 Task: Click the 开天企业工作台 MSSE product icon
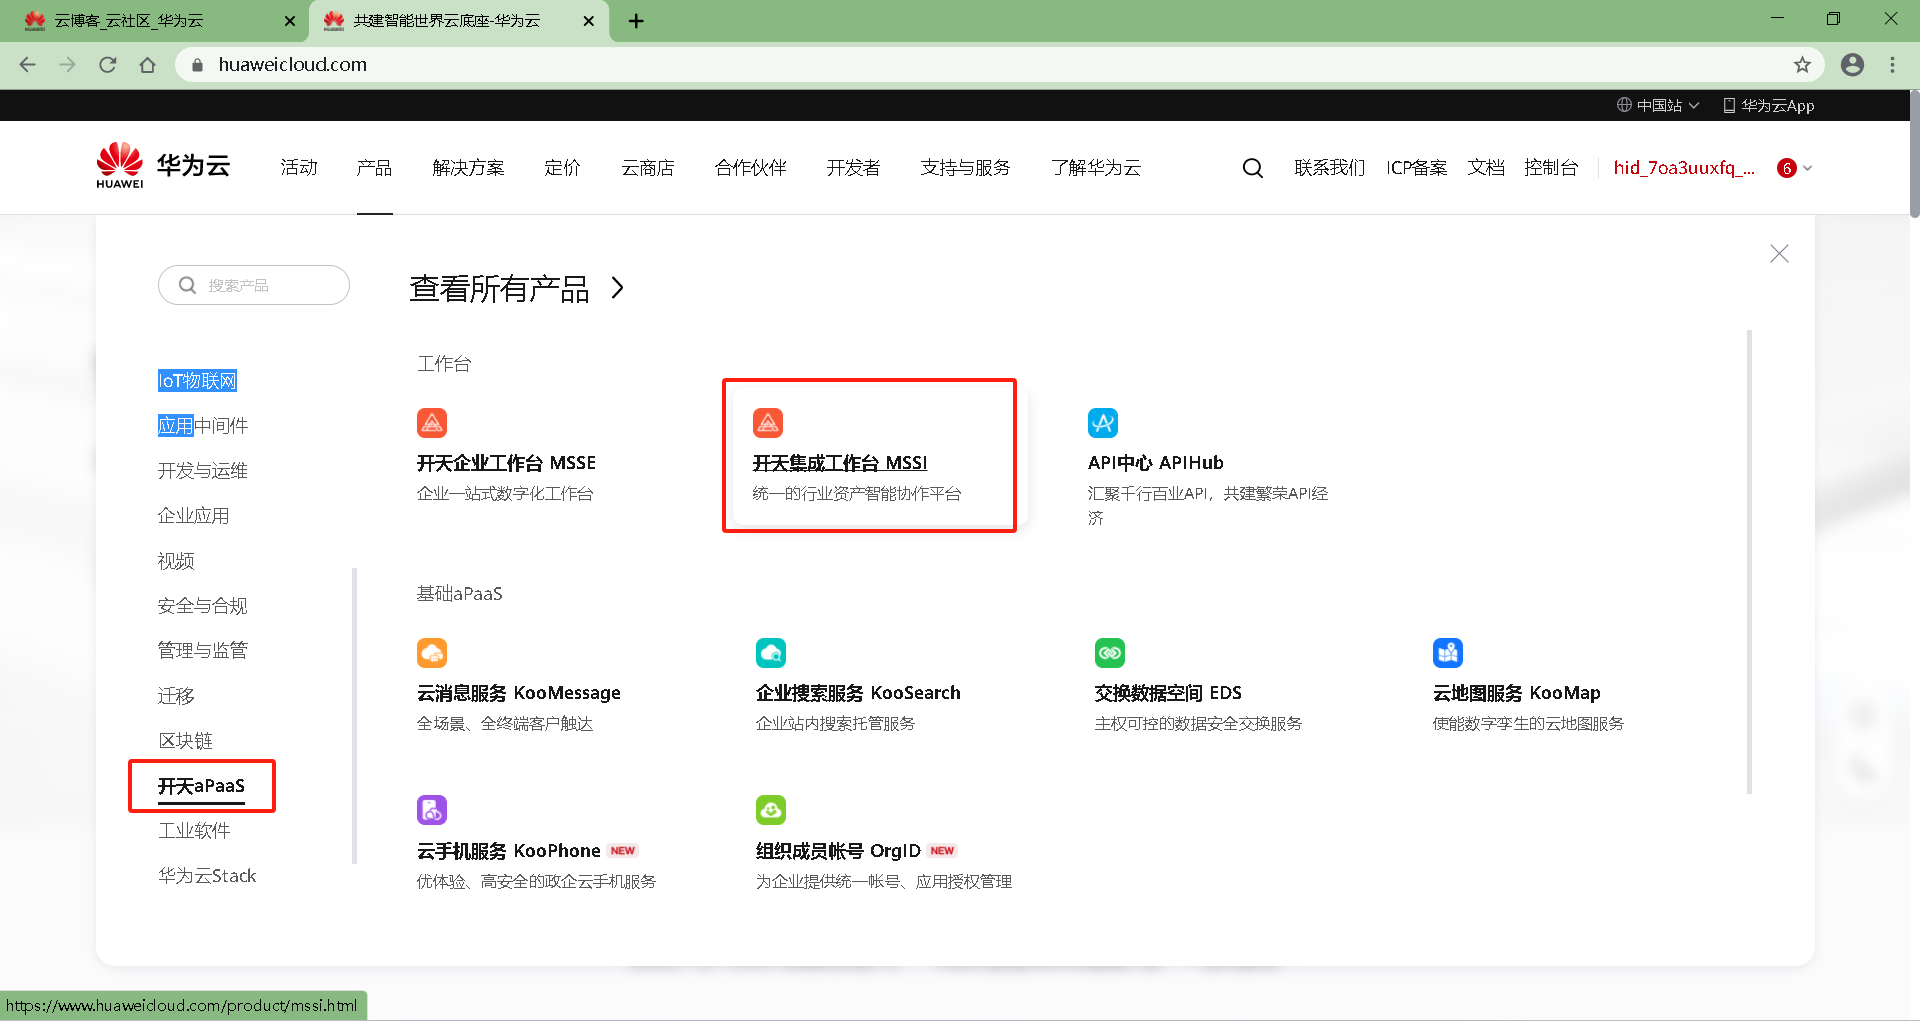click(x=432, y=423)
